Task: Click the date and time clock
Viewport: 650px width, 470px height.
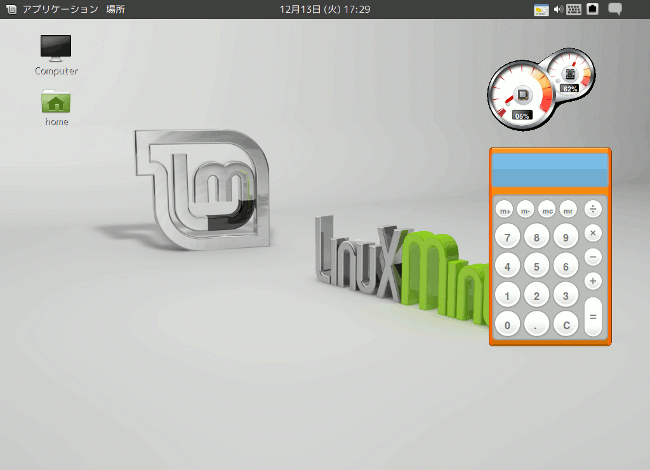Action: [325, 9]
